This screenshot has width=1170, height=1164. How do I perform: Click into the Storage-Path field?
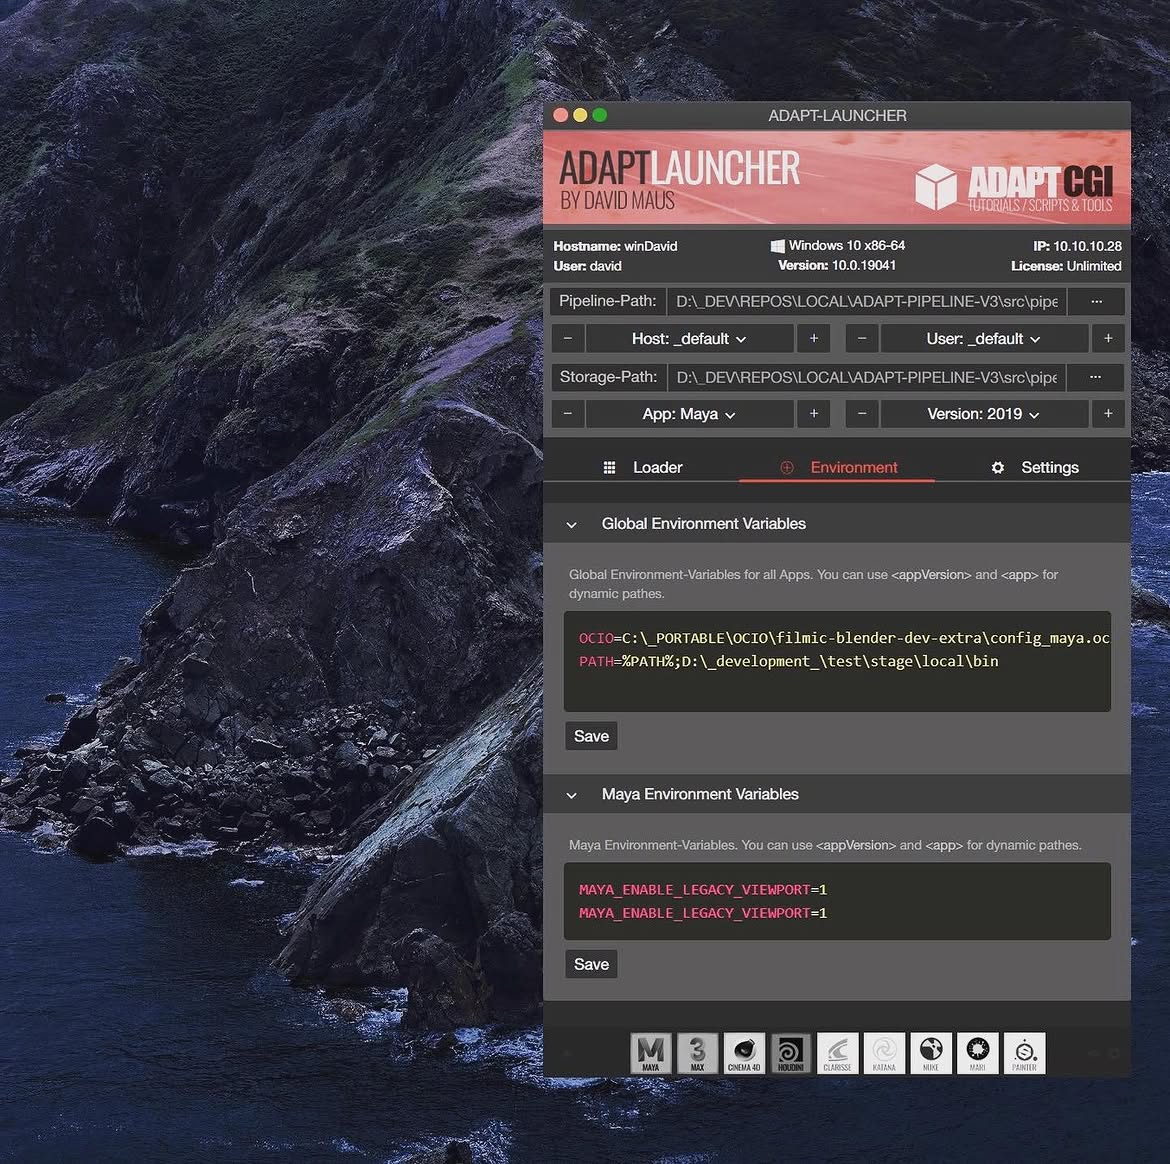[866, 377]
